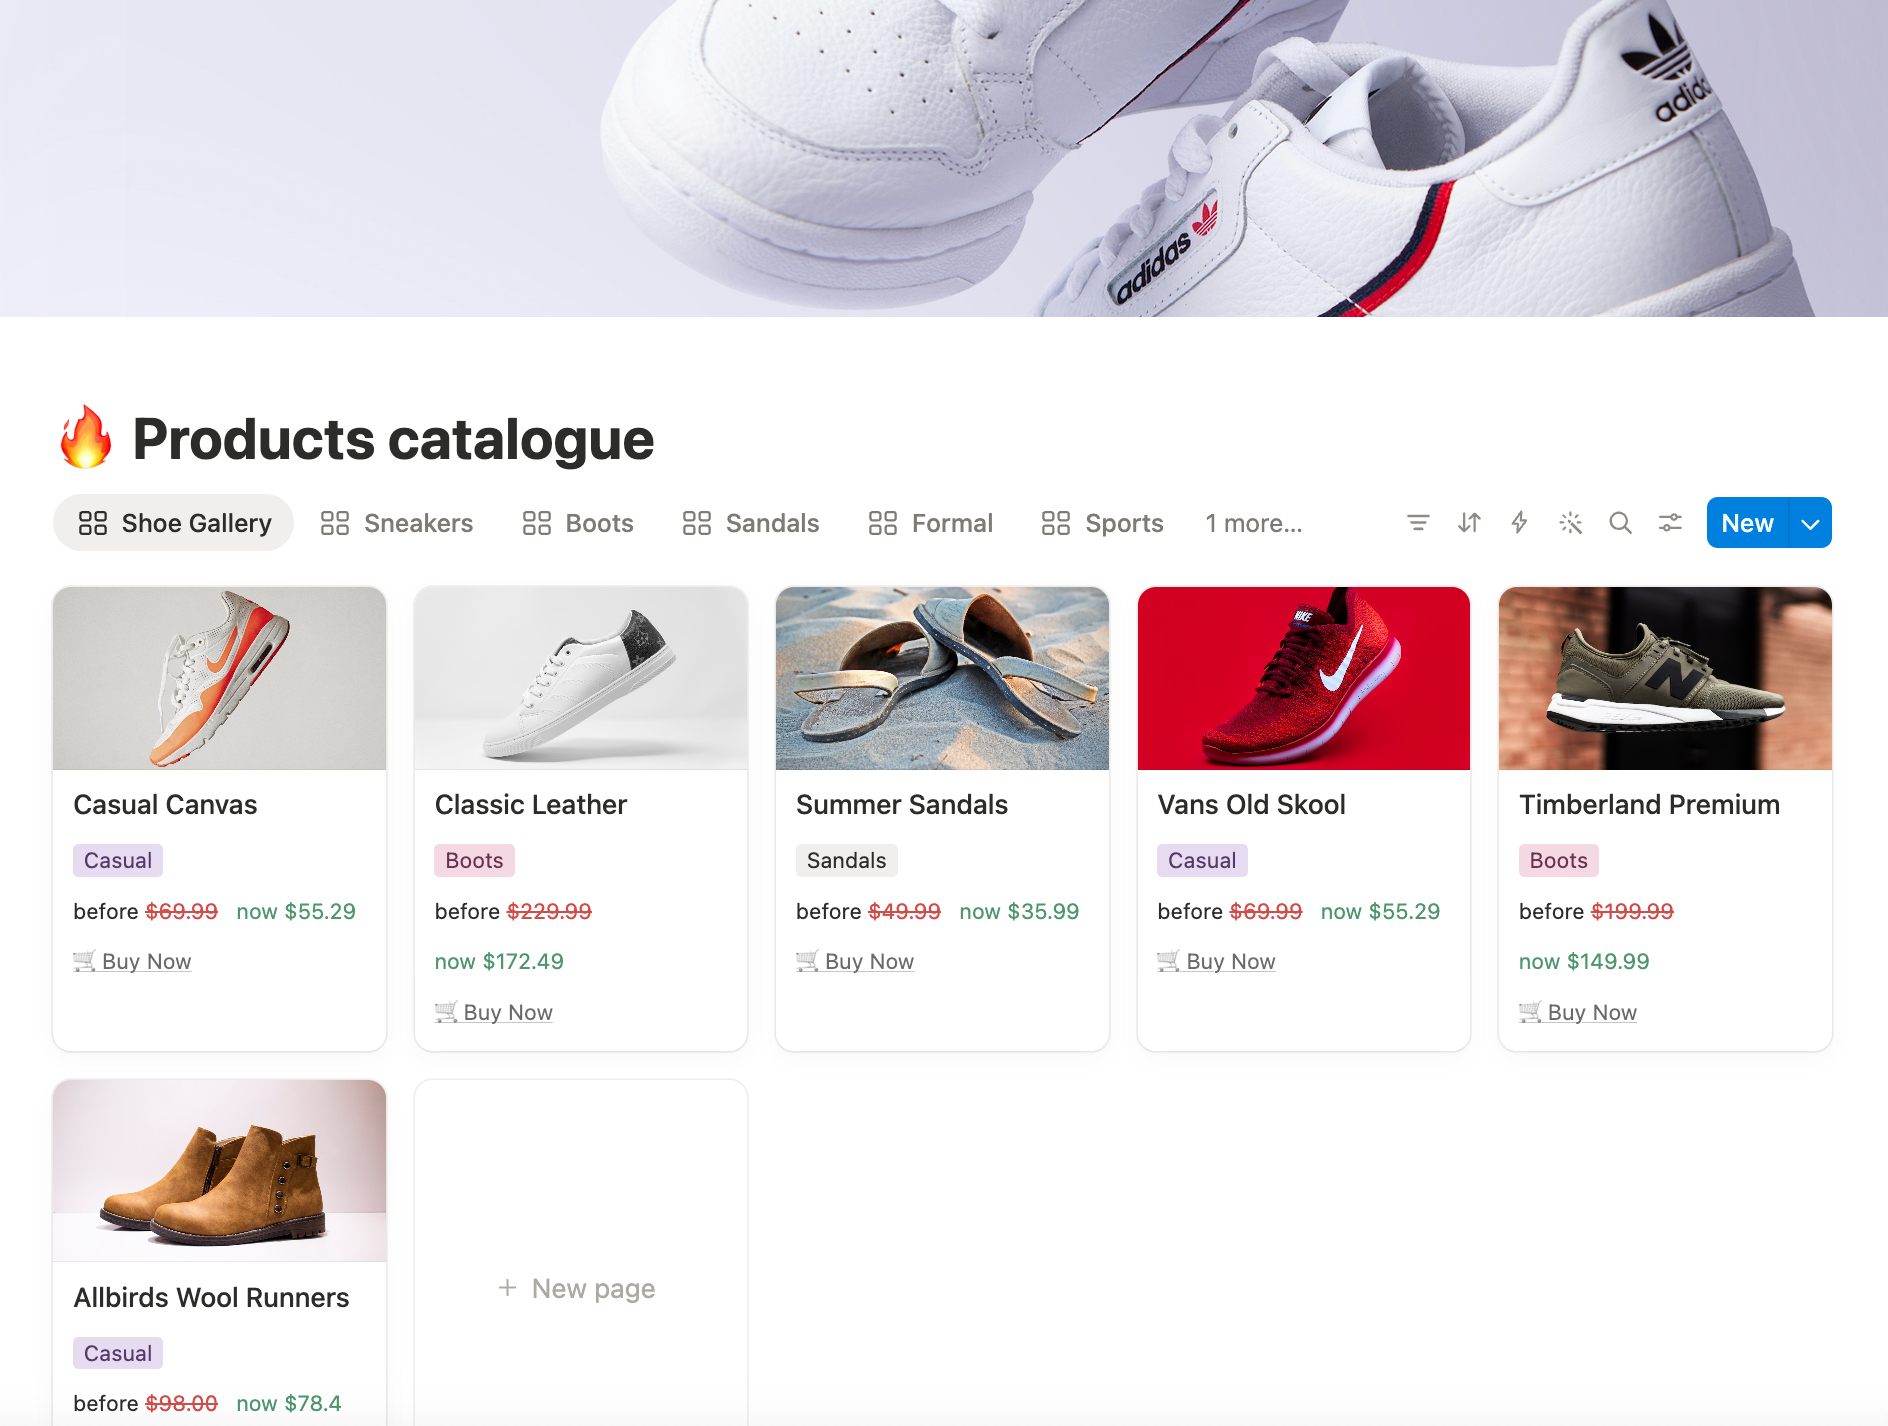Click cart icon on Summer Sandals card
Viewport: 1888px width, 1426px height.
pos(807,961)
